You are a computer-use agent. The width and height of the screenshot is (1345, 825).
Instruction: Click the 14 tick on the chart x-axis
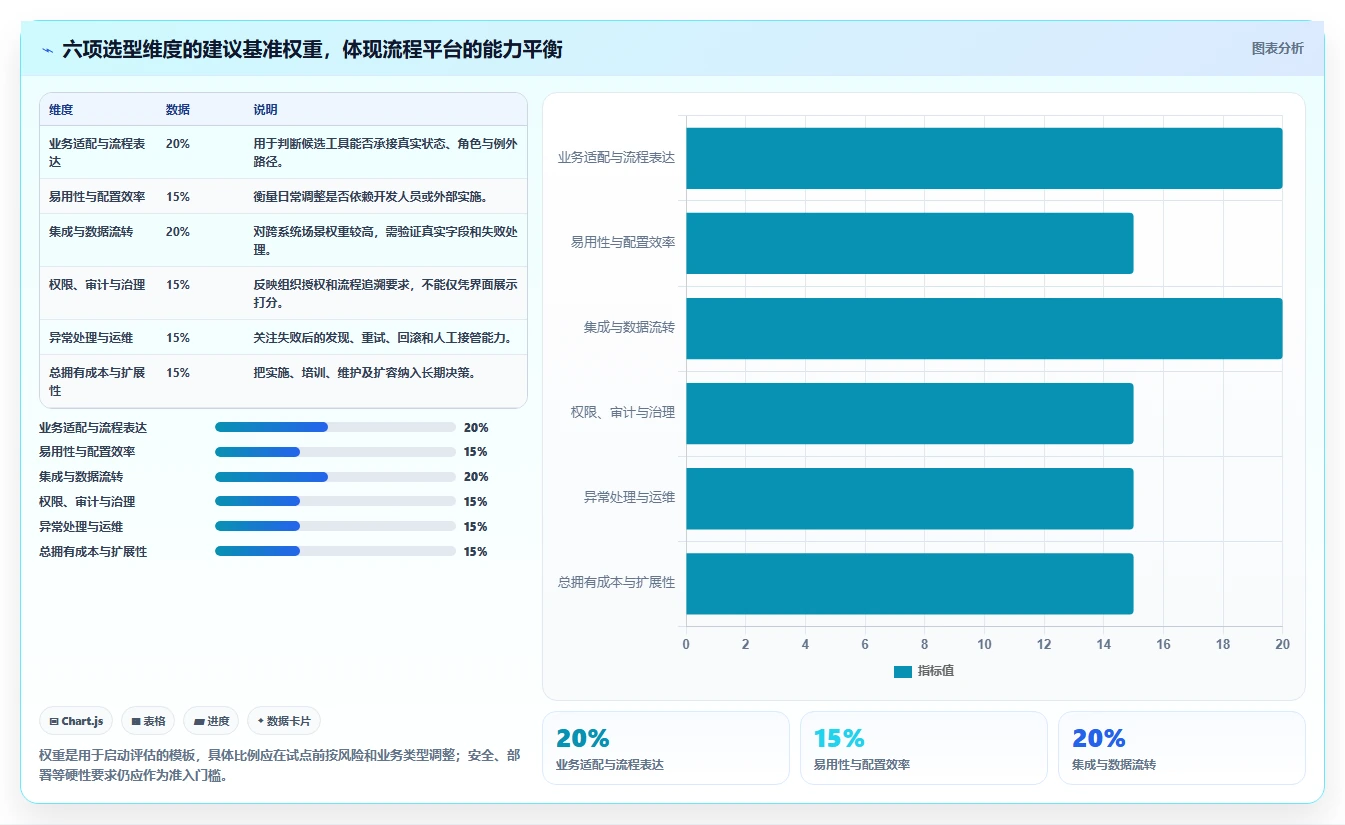click(1104, 645)
